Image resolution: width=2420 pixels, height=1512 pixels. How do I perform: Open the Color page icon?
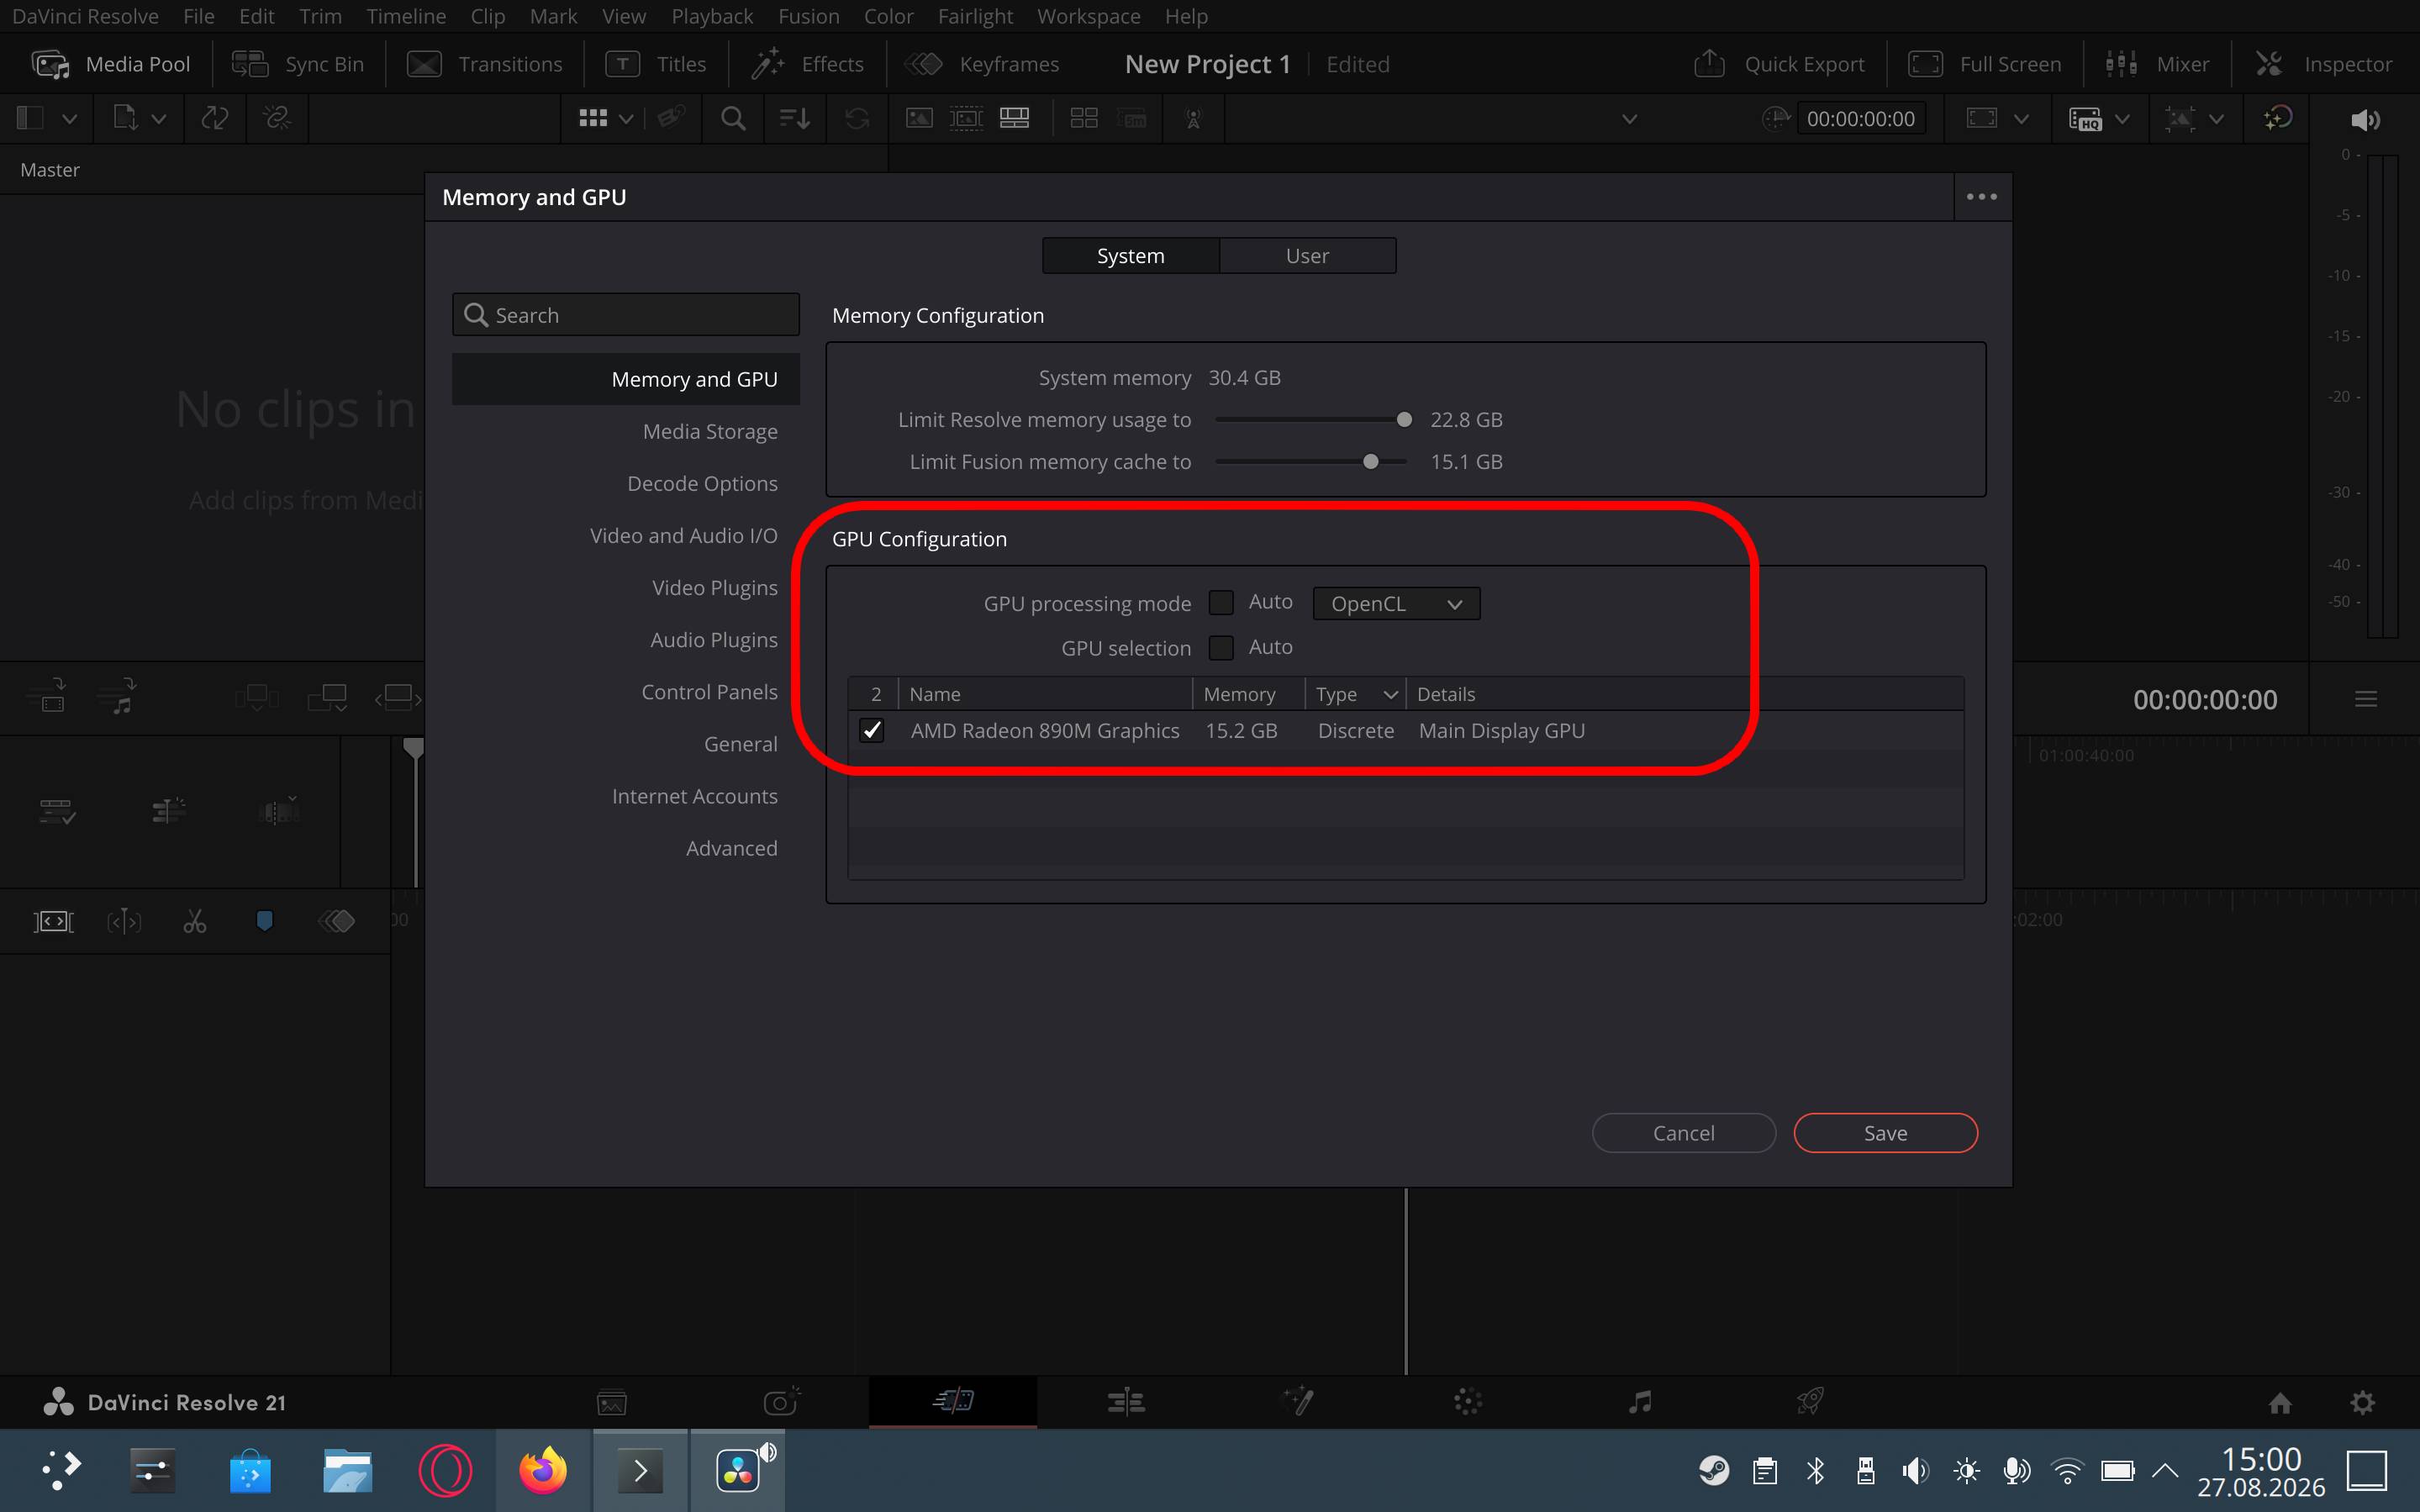(x=1468, y=1402)
